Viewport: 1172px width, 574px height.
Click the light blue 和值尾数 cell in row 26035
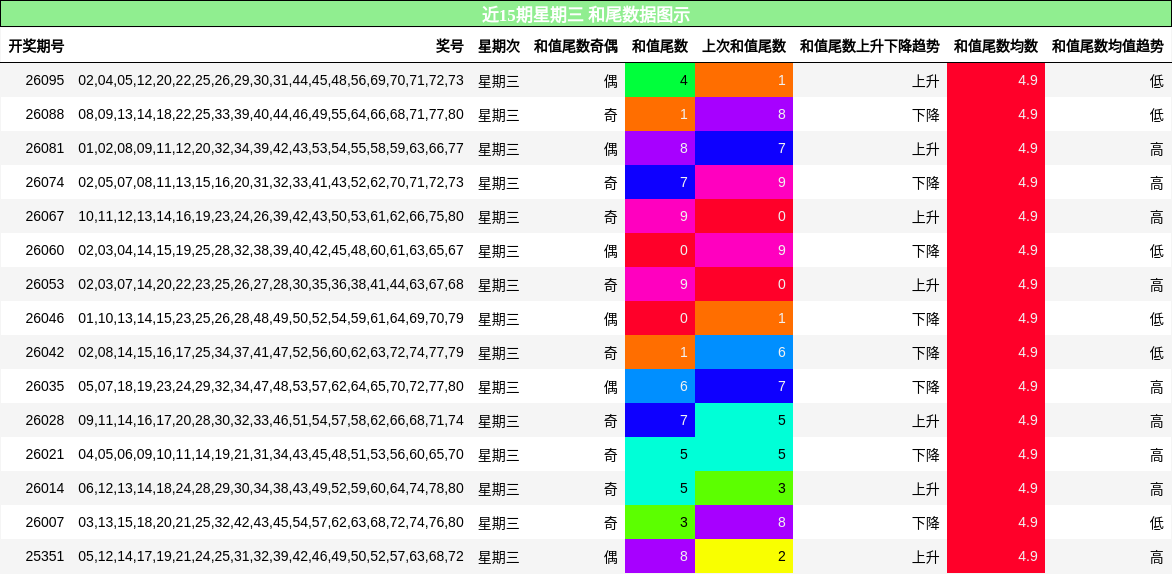click(660, 386)
